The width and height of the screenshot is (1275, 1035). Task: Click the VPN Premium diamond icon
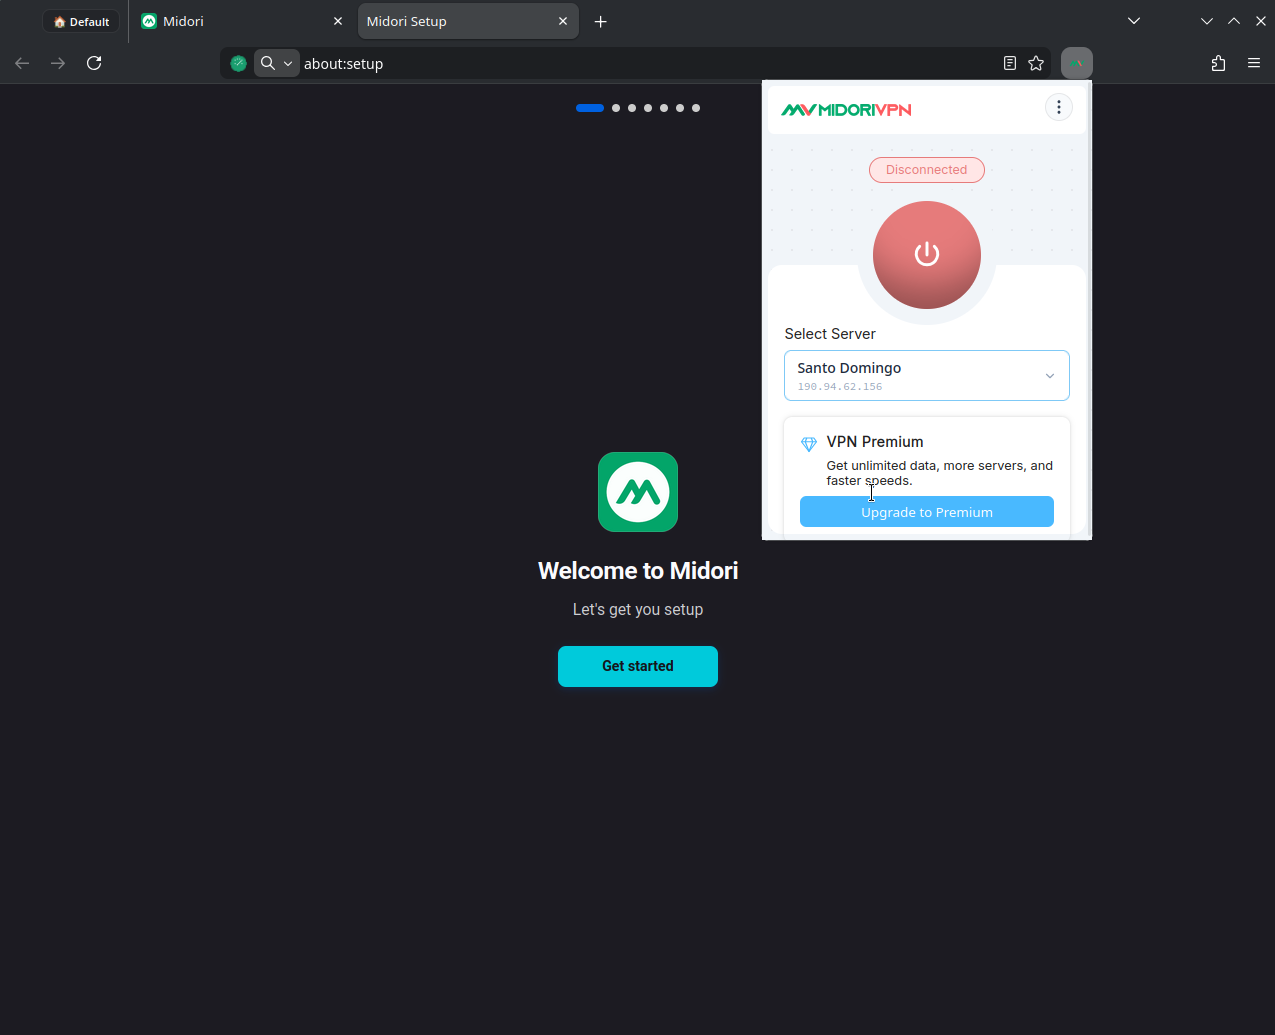(x=809, y=444)
